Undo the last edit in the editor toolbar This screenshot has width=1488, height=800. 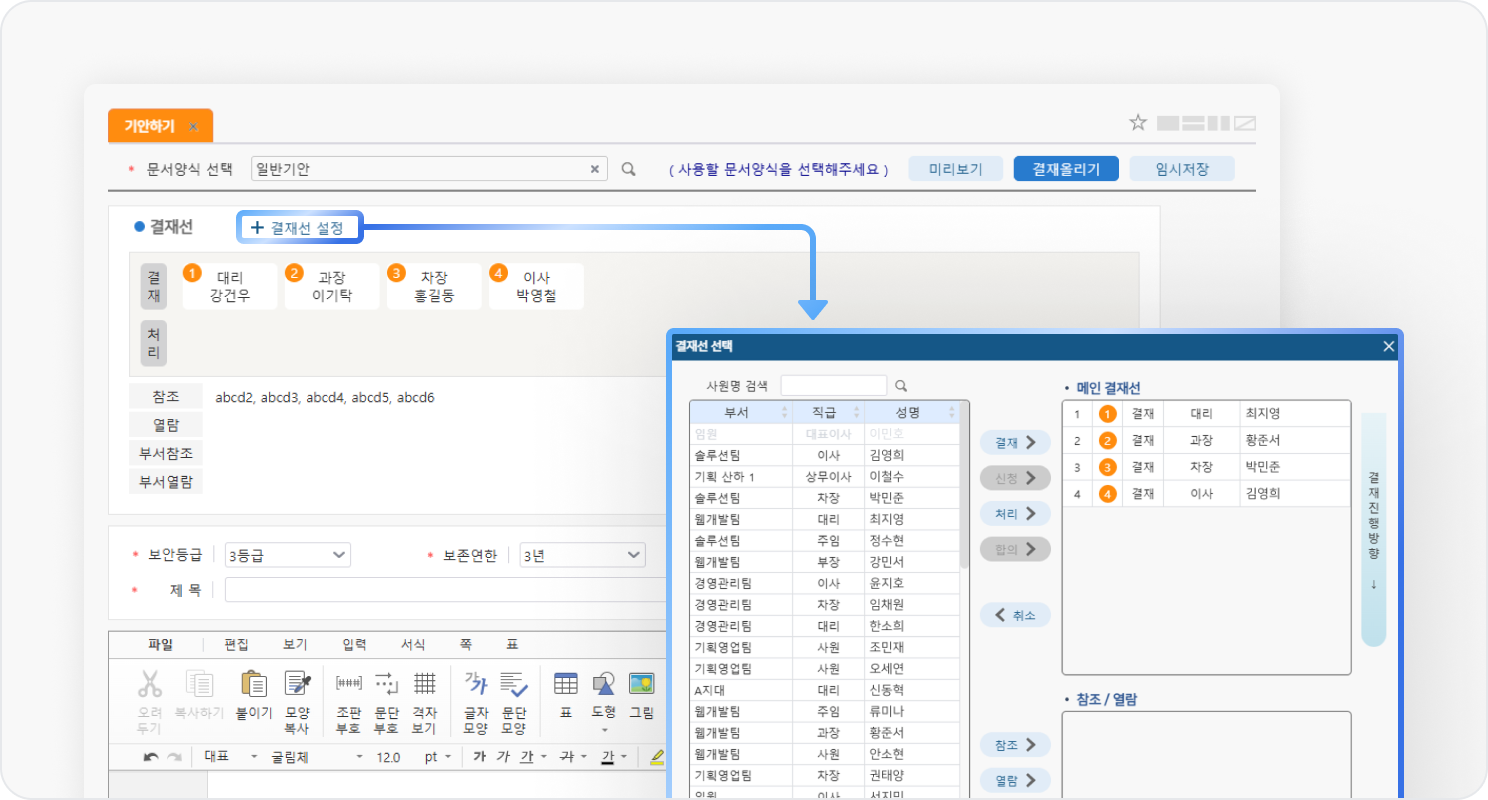click(150, 757)
